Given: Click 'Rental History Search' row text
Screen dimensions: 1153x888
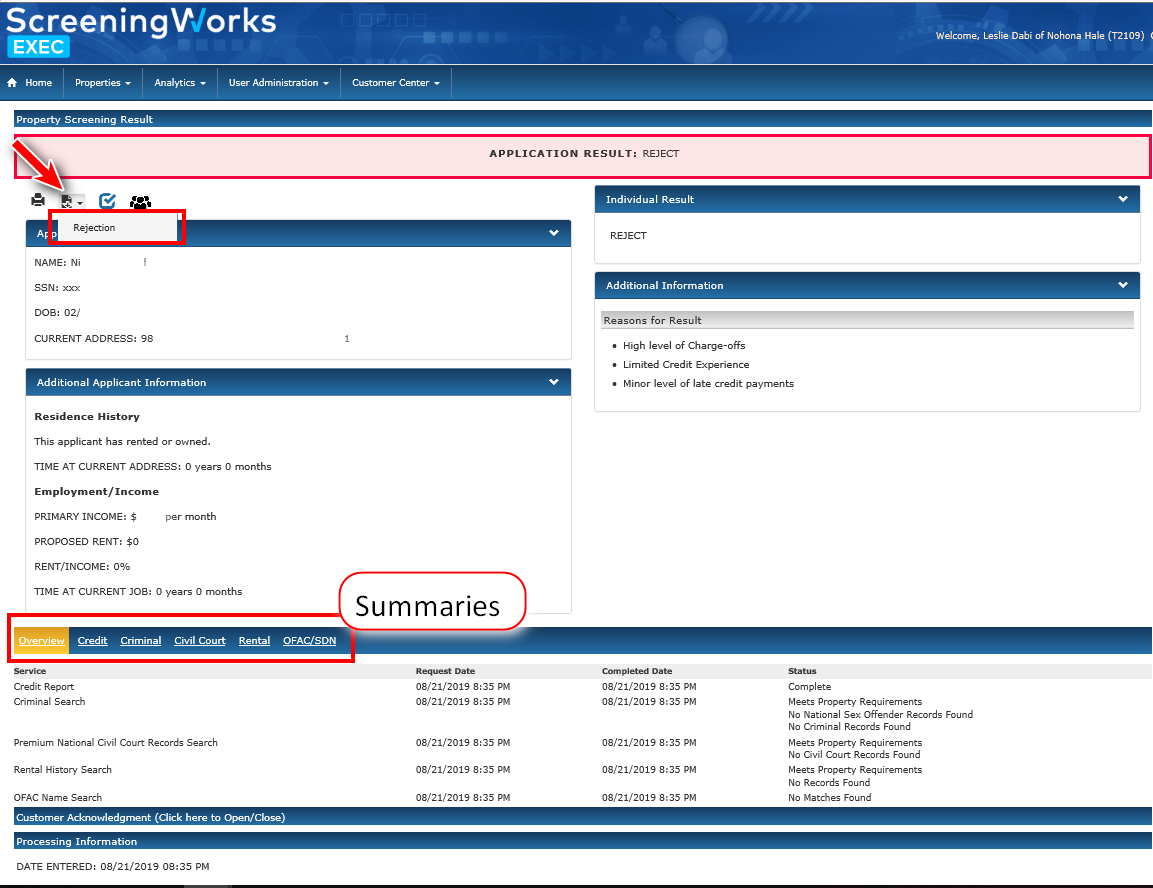Looking at the screenshot, I should (x=63, y=770).
